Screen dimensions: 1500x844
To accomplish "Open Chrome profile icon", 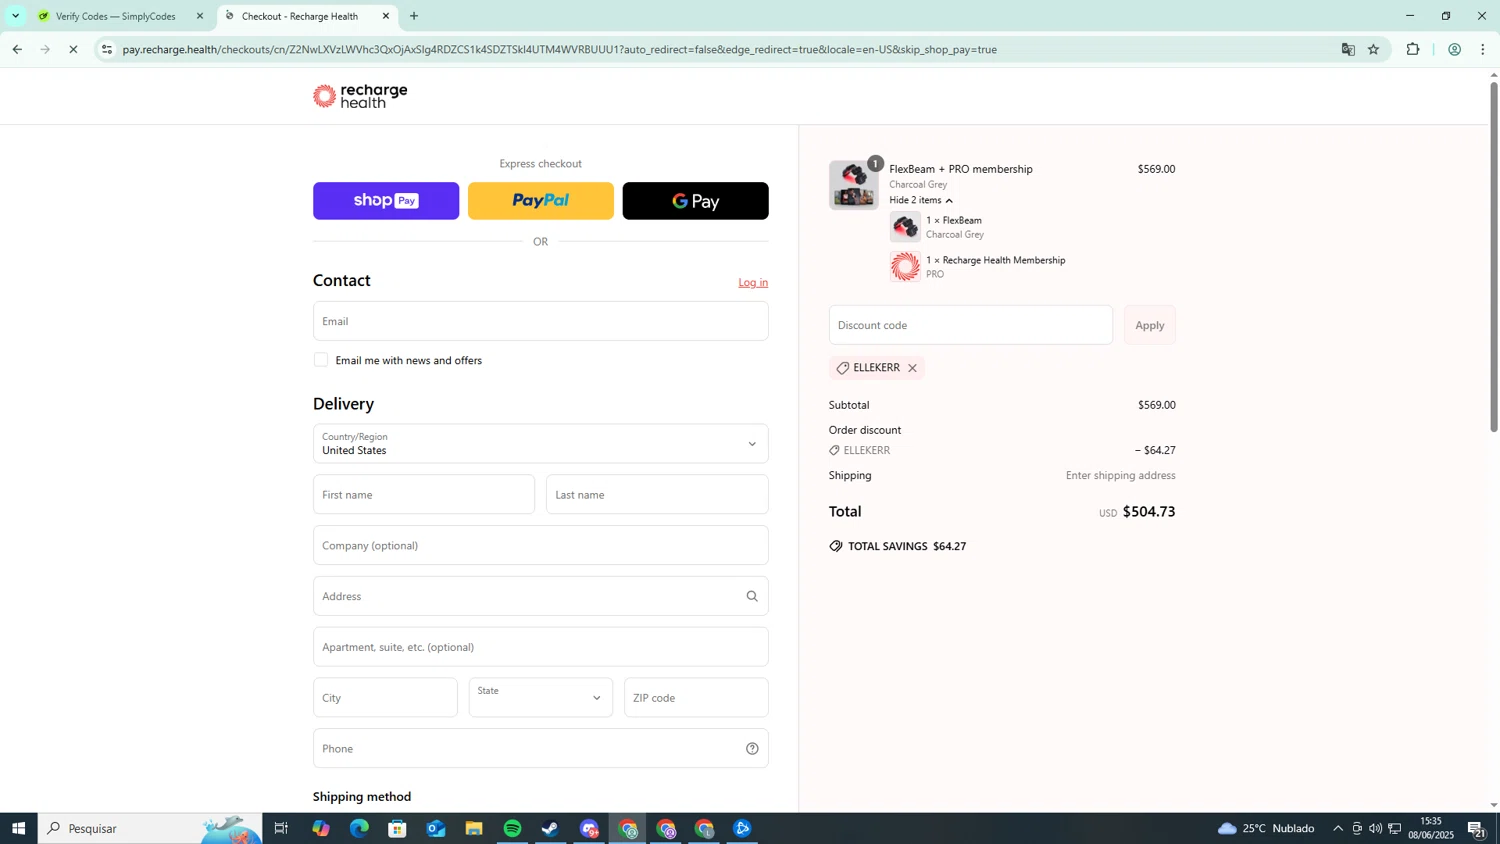I will (1455, 49).
